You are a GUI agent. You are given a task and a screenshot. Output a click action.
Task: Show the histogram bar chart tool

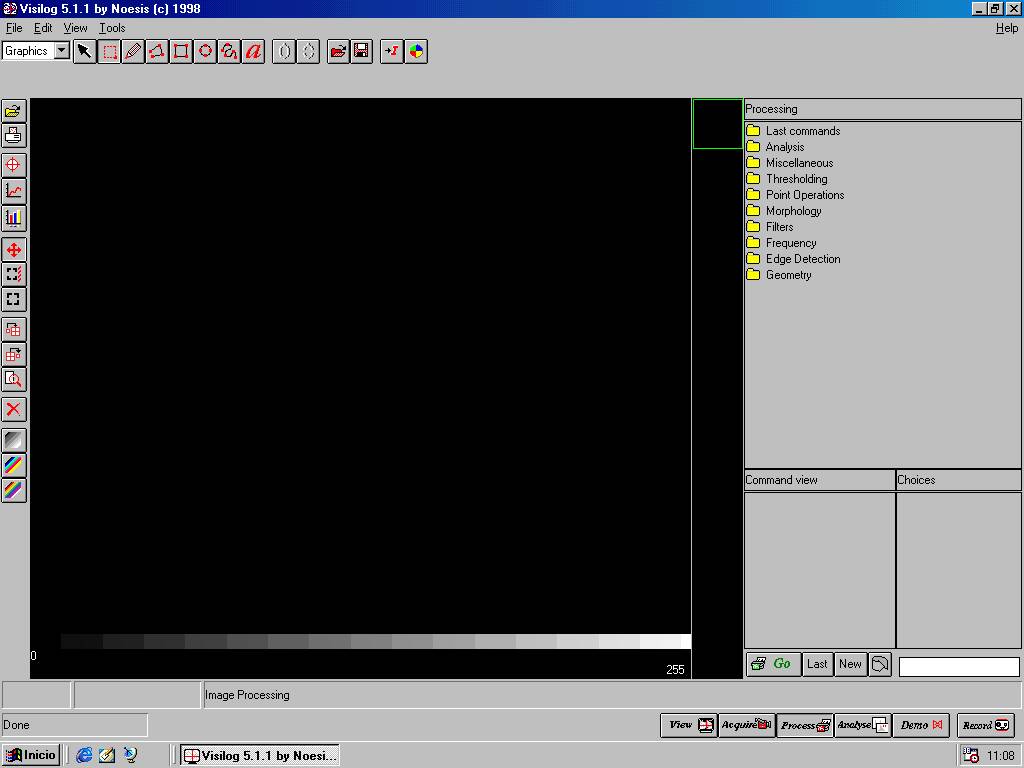coord(14,217)
